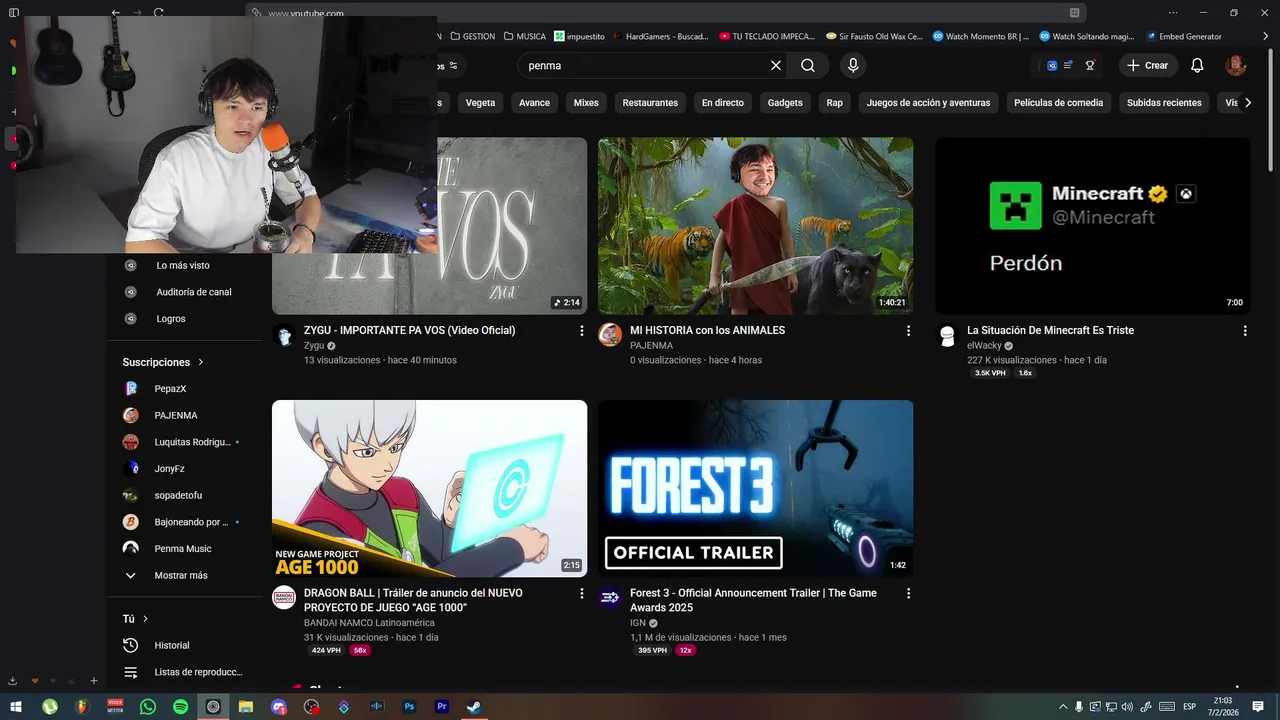Show hidden system tray icons
Image resolution: width=1280 pixels, height=720 pixels.
coord(1063,707)
